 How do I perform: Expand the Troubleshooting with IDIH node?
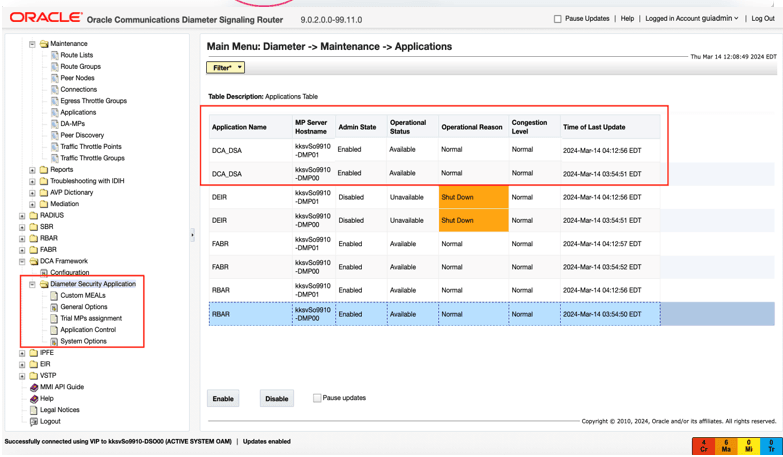tap(32, 181)
